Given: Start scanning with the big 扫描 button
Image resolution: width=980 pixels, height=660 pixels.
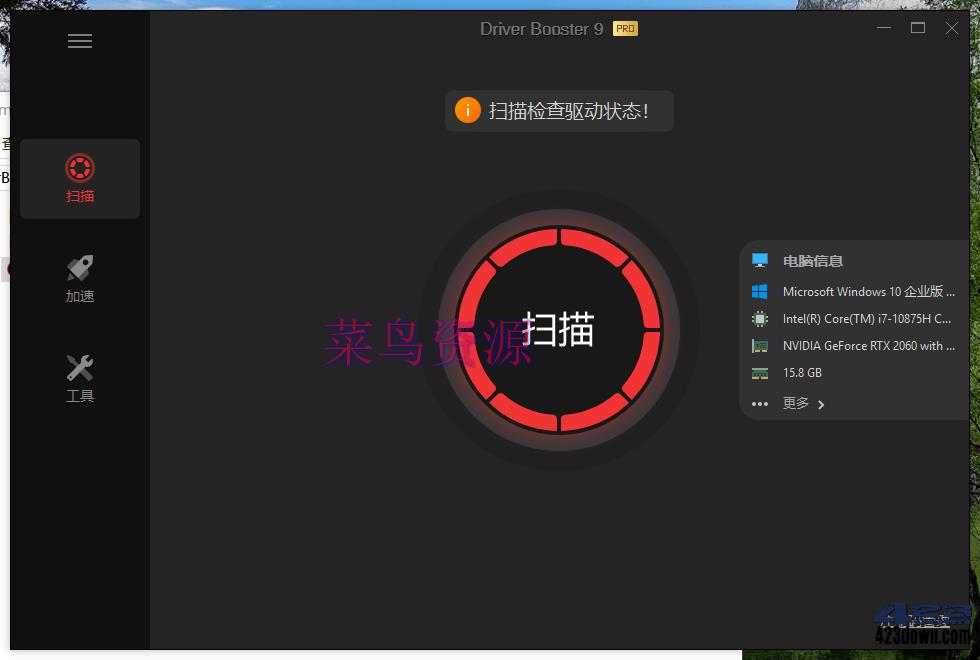Looking at the screenshot, I should [x=559, y=330].
